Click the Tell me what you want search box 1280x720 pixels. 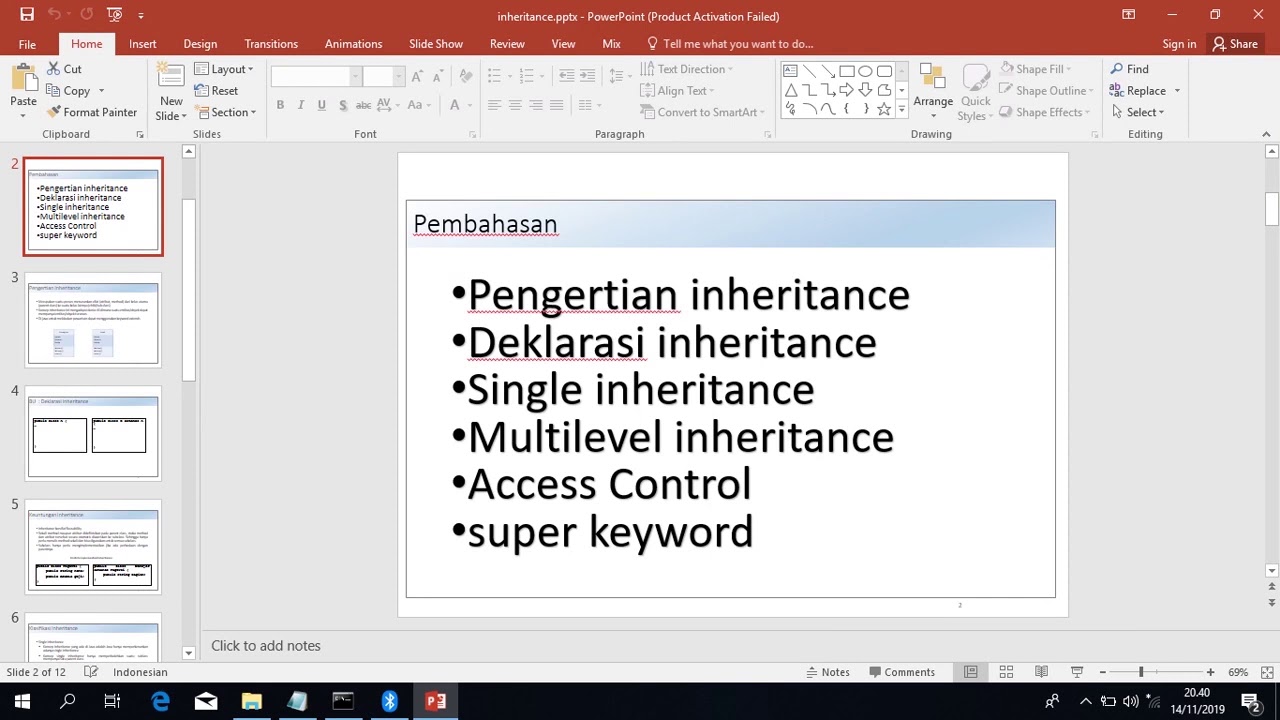(730, 44)
